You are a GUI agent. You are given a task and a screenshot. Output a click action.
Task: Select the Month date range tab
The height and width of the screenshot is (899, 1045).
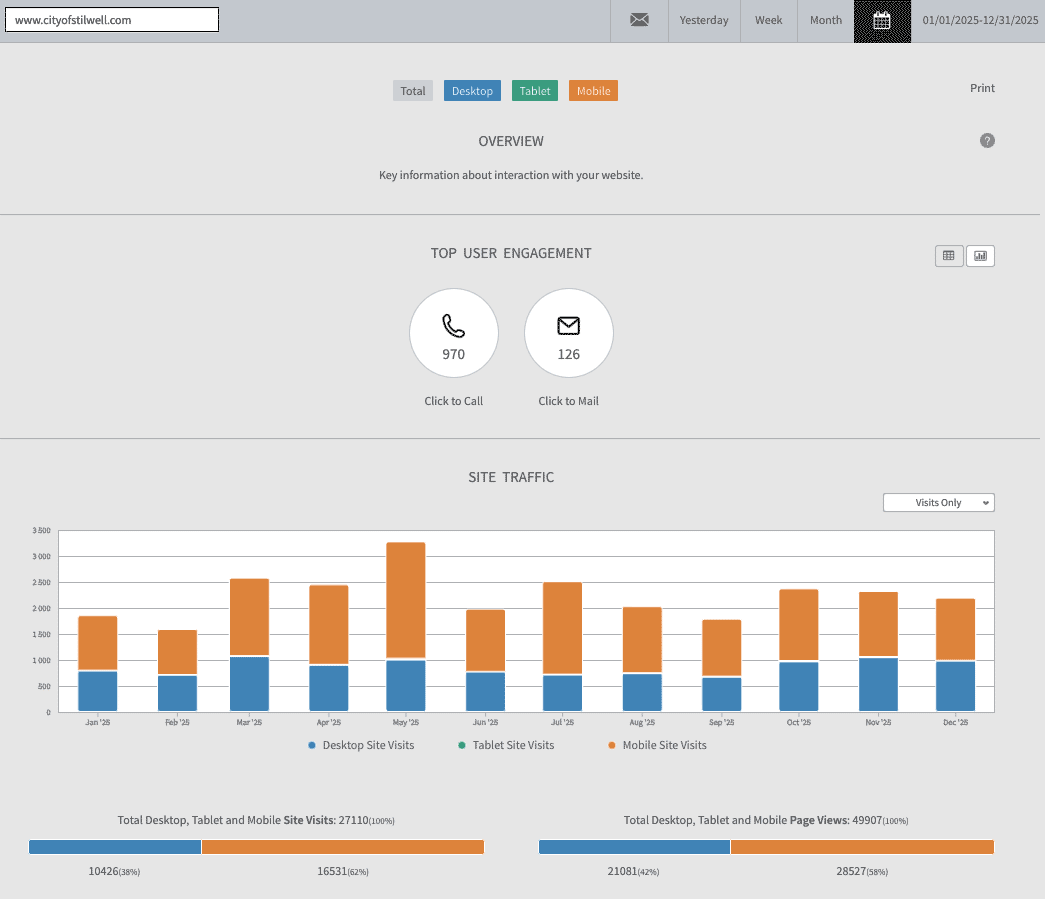tap(825, 20)
